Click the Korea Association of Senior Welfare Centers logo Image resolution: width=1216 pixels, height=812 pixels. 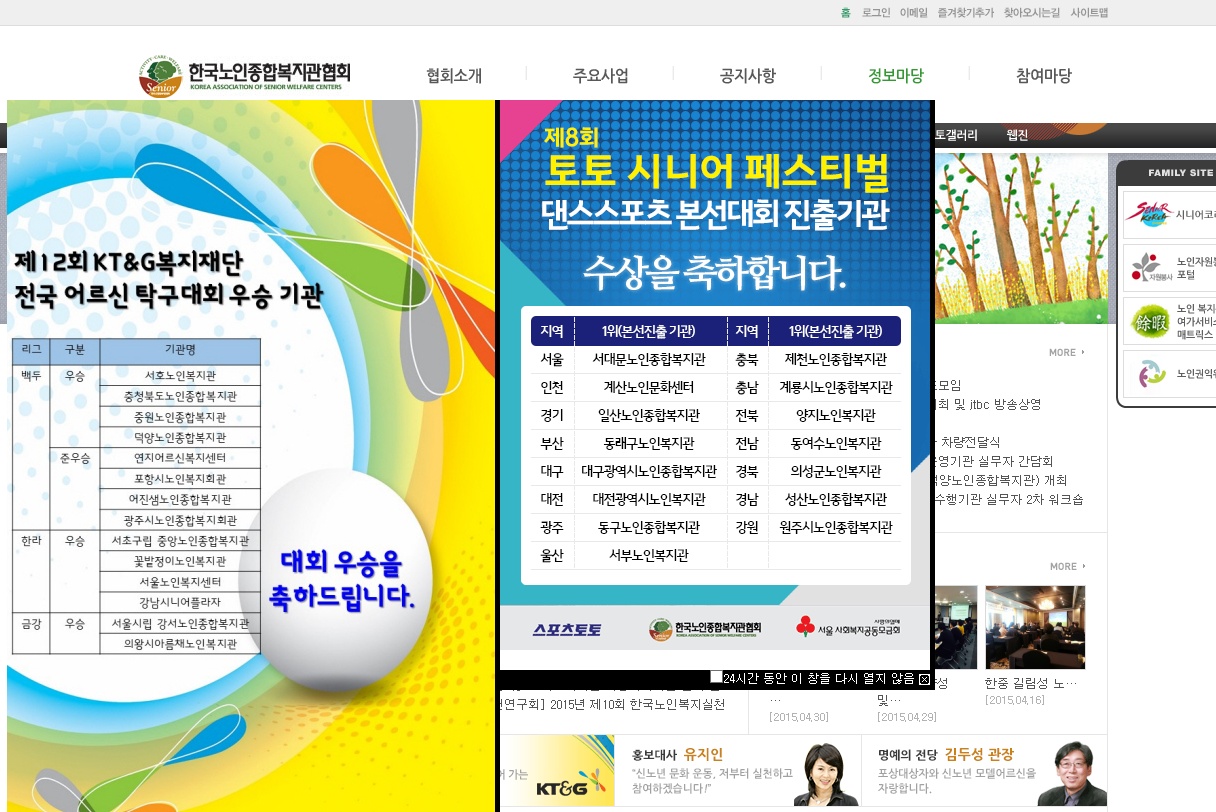click(245, 76)
